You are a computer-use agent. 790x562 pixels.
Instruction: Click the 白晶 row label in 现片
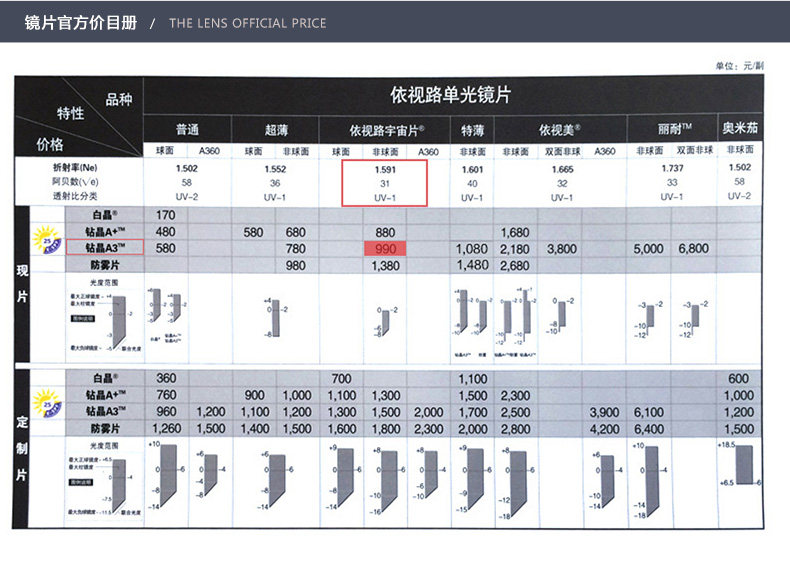click(105, 215)
